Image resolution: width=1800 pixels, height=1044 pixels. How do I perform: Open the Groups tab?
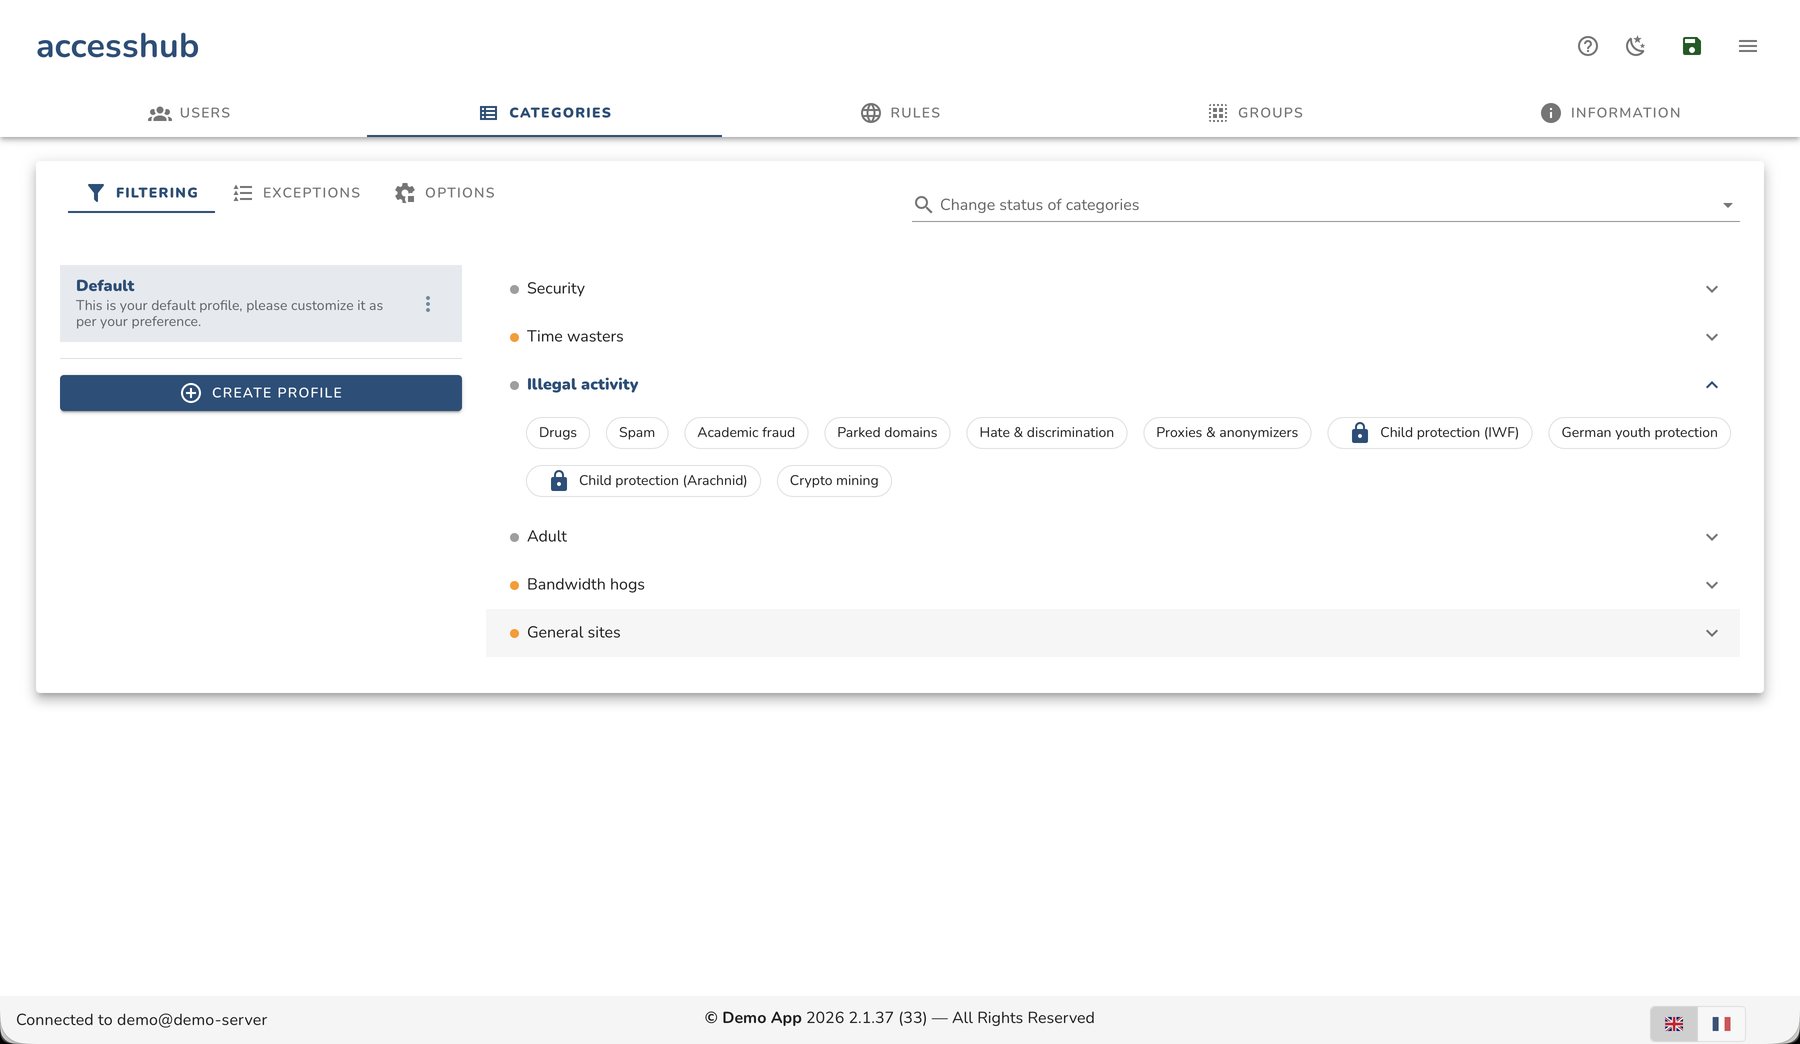(1255, 113)
